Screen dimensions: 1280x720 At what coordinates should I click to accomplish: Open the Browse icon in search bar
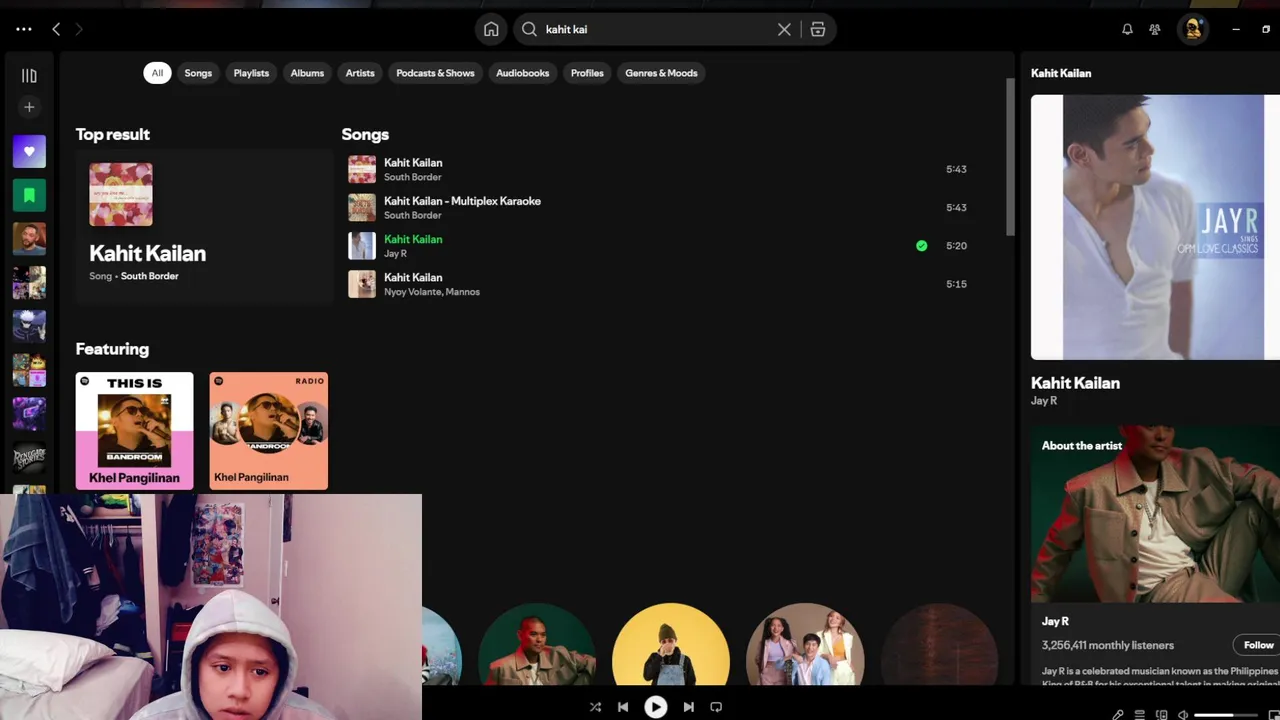tap(818, 29)
